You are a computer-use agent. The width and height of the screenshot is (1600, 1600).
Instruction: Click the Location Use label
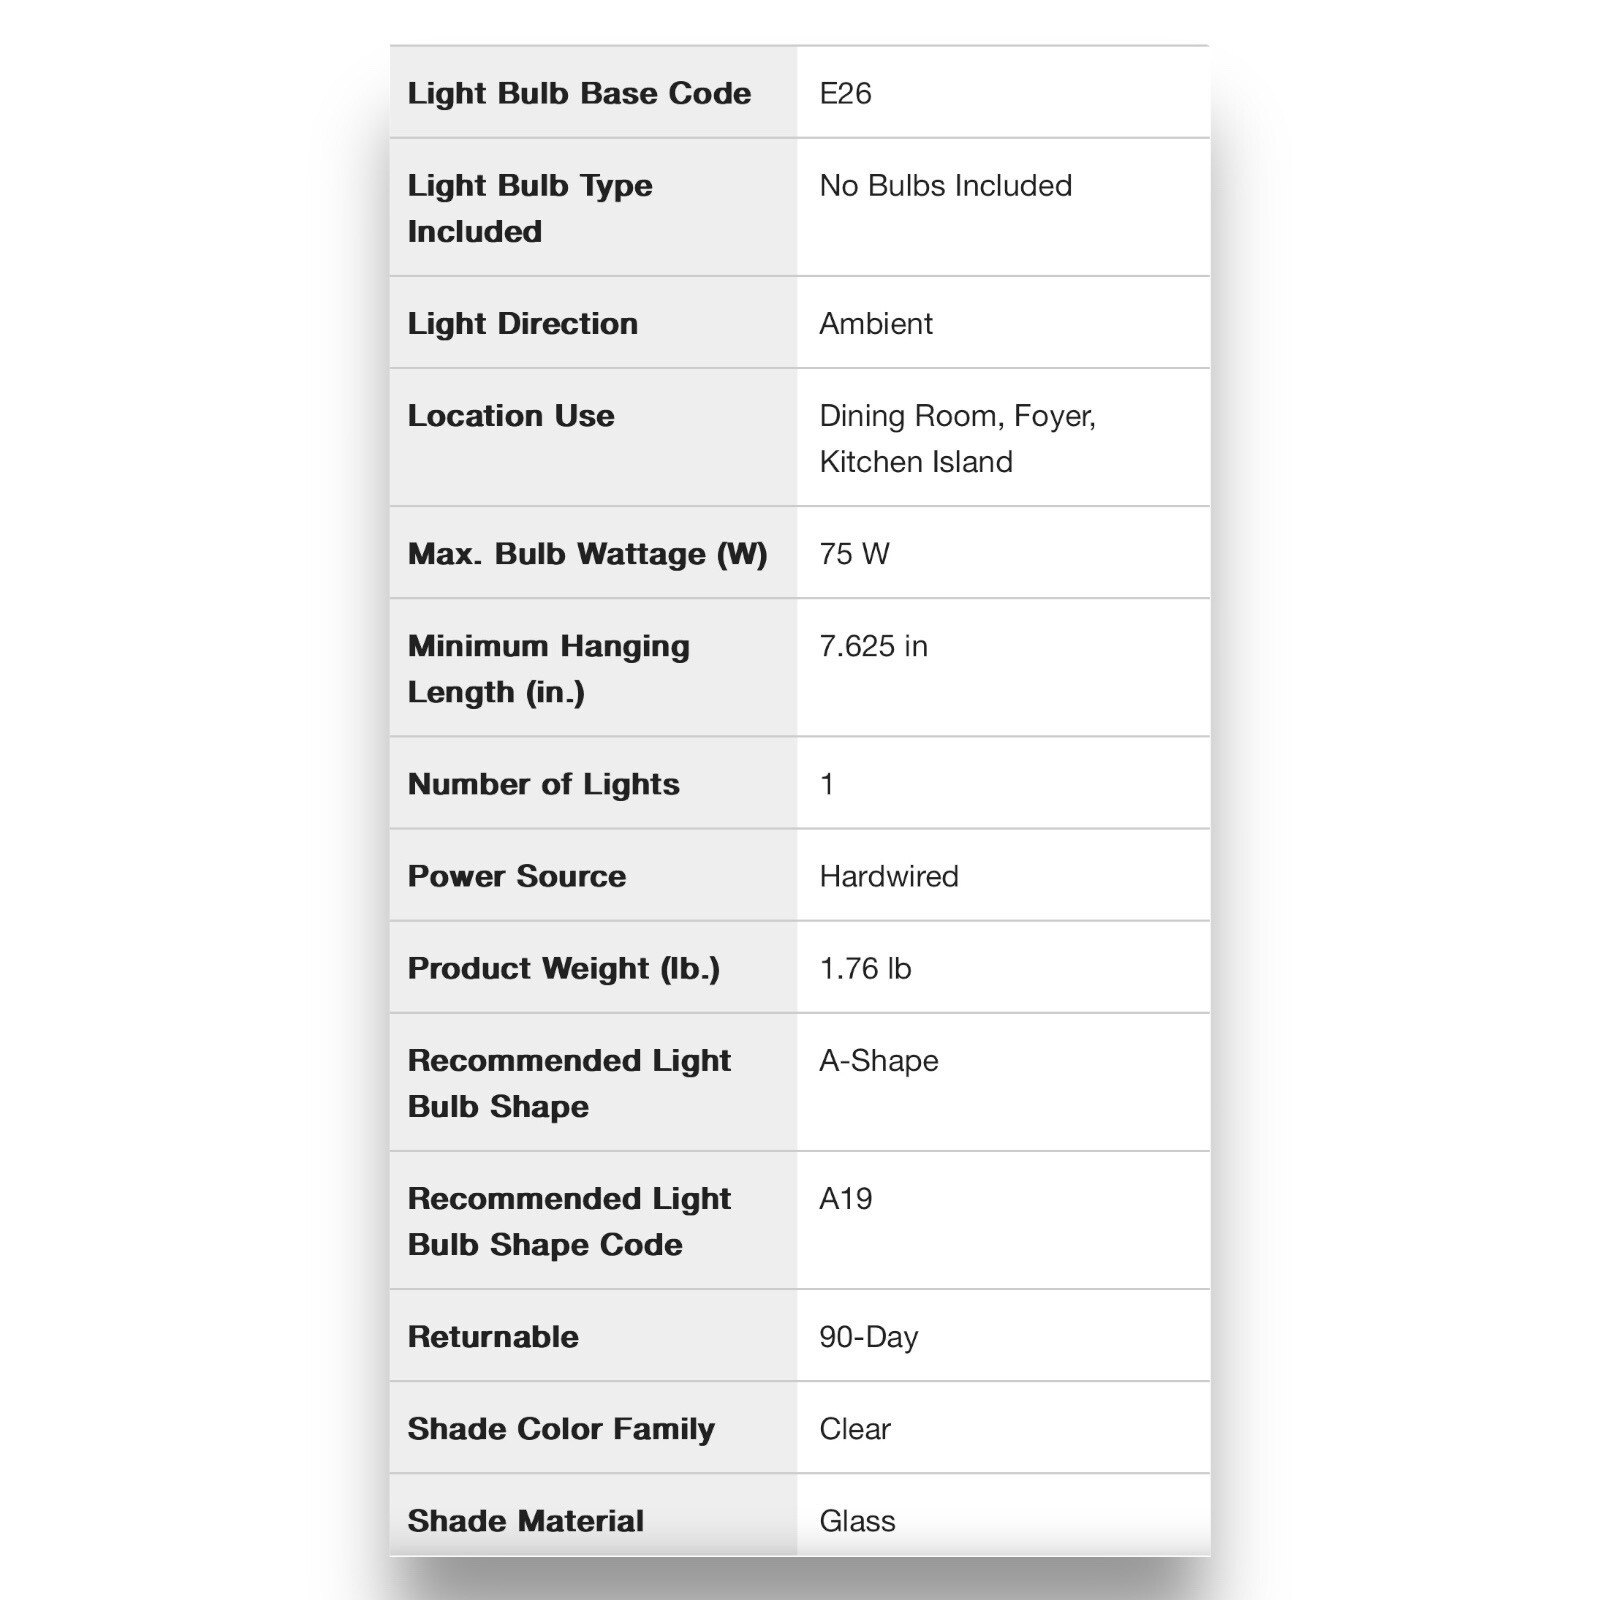511,415
